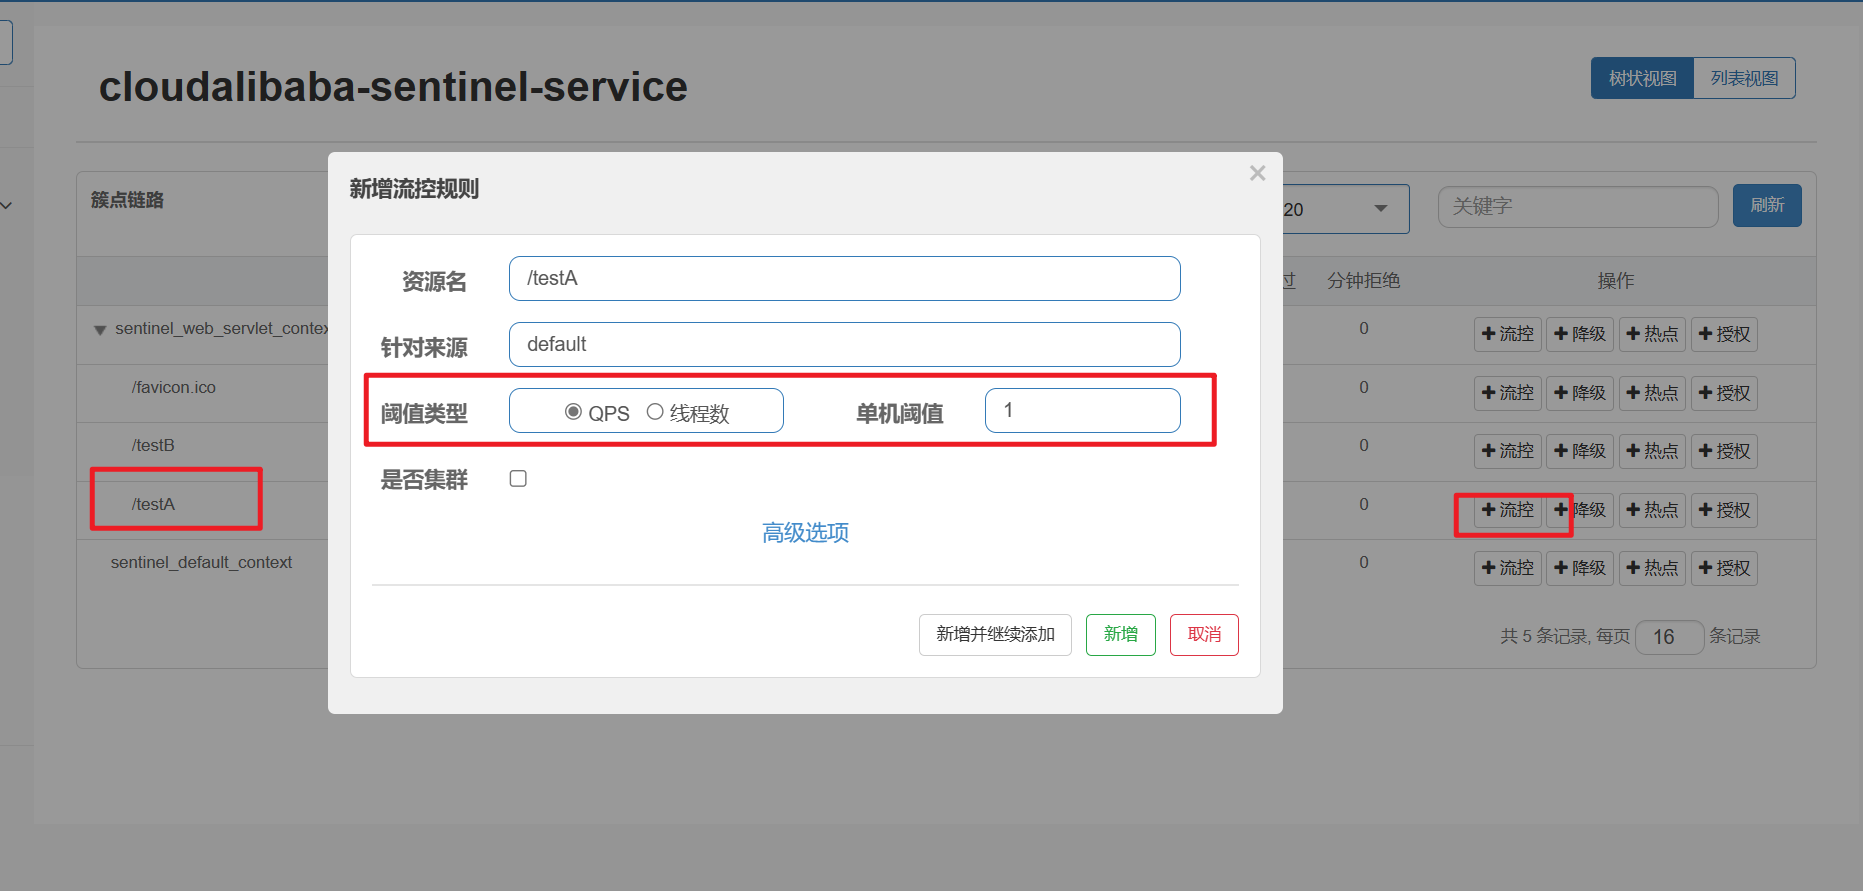Viewport: 1863px width, 891px height.
Task: Add 降级 rule for /testA
Action: (1580, 510)
